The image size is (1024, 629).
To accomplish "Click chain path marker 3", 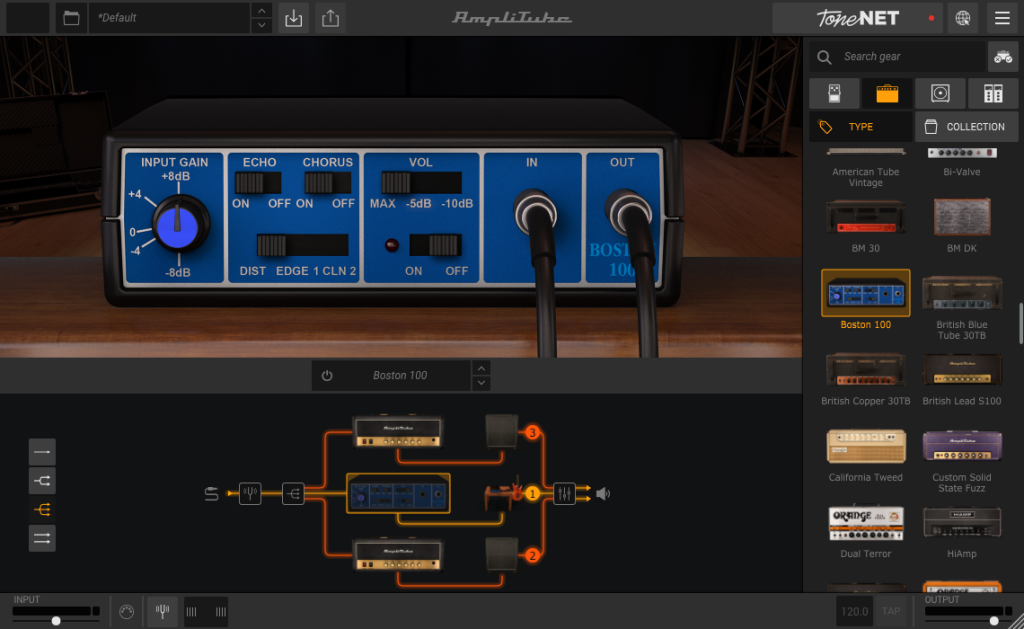I will (532, 432).
